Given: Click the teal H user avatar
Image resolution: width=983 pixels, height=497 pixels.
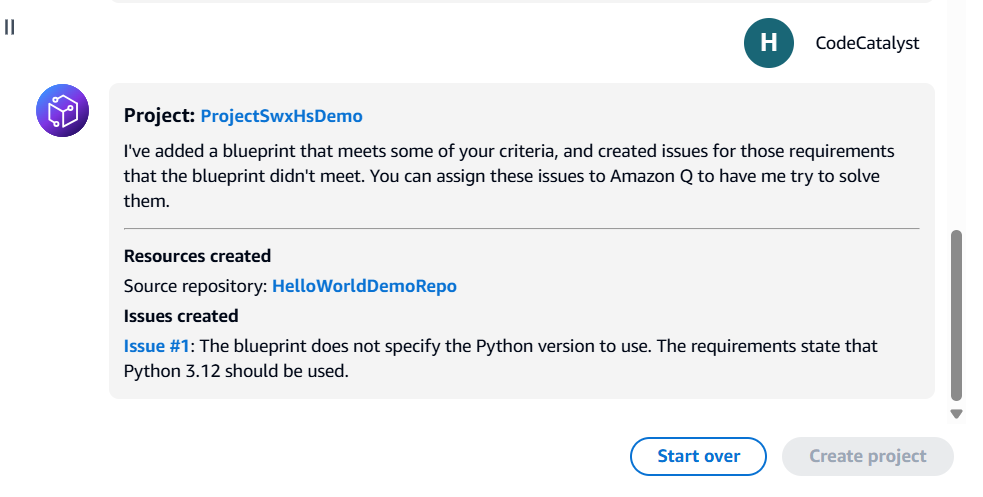Looking at the screenshot, I should click(769, 43).
